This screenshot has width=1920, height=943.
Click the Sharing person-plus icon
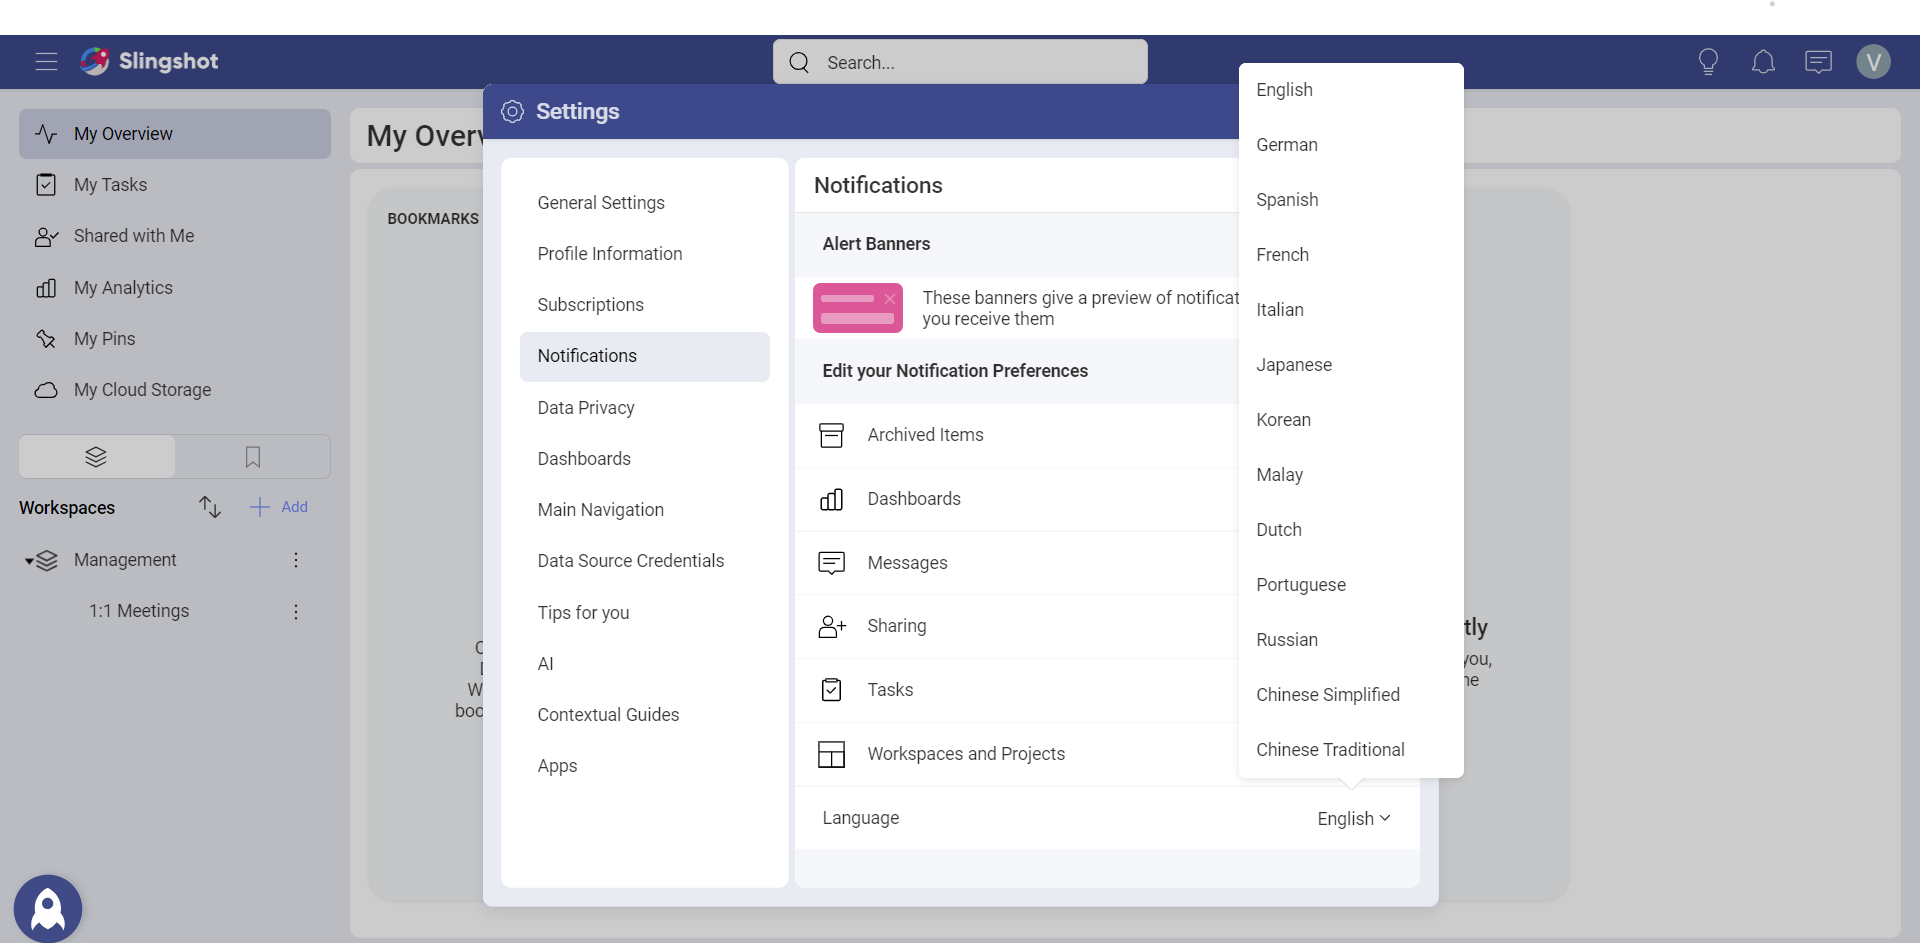(x=831, y=626)
